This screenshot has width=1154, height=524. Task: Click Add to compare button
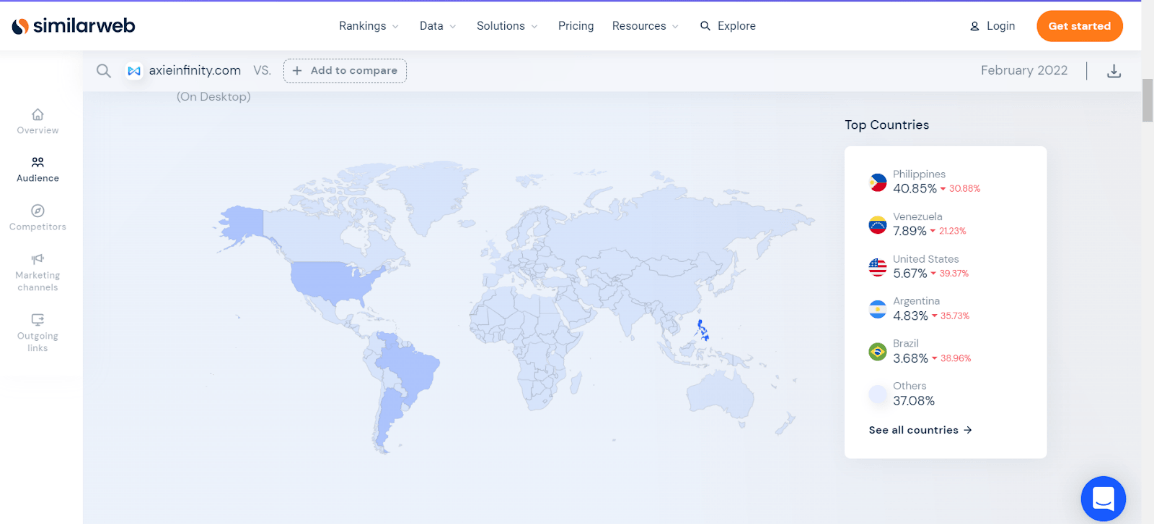[345, 71]
